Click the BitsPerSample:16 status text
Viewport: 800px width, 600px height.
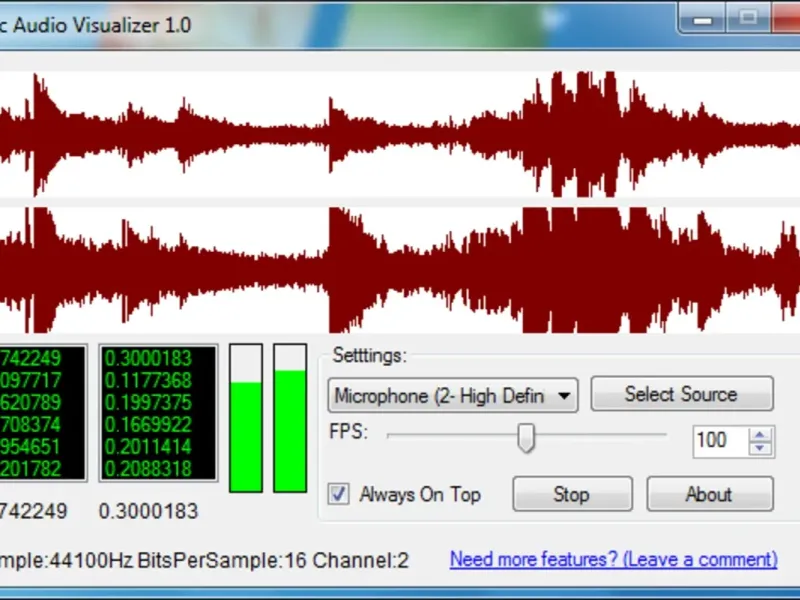[222, 560]
